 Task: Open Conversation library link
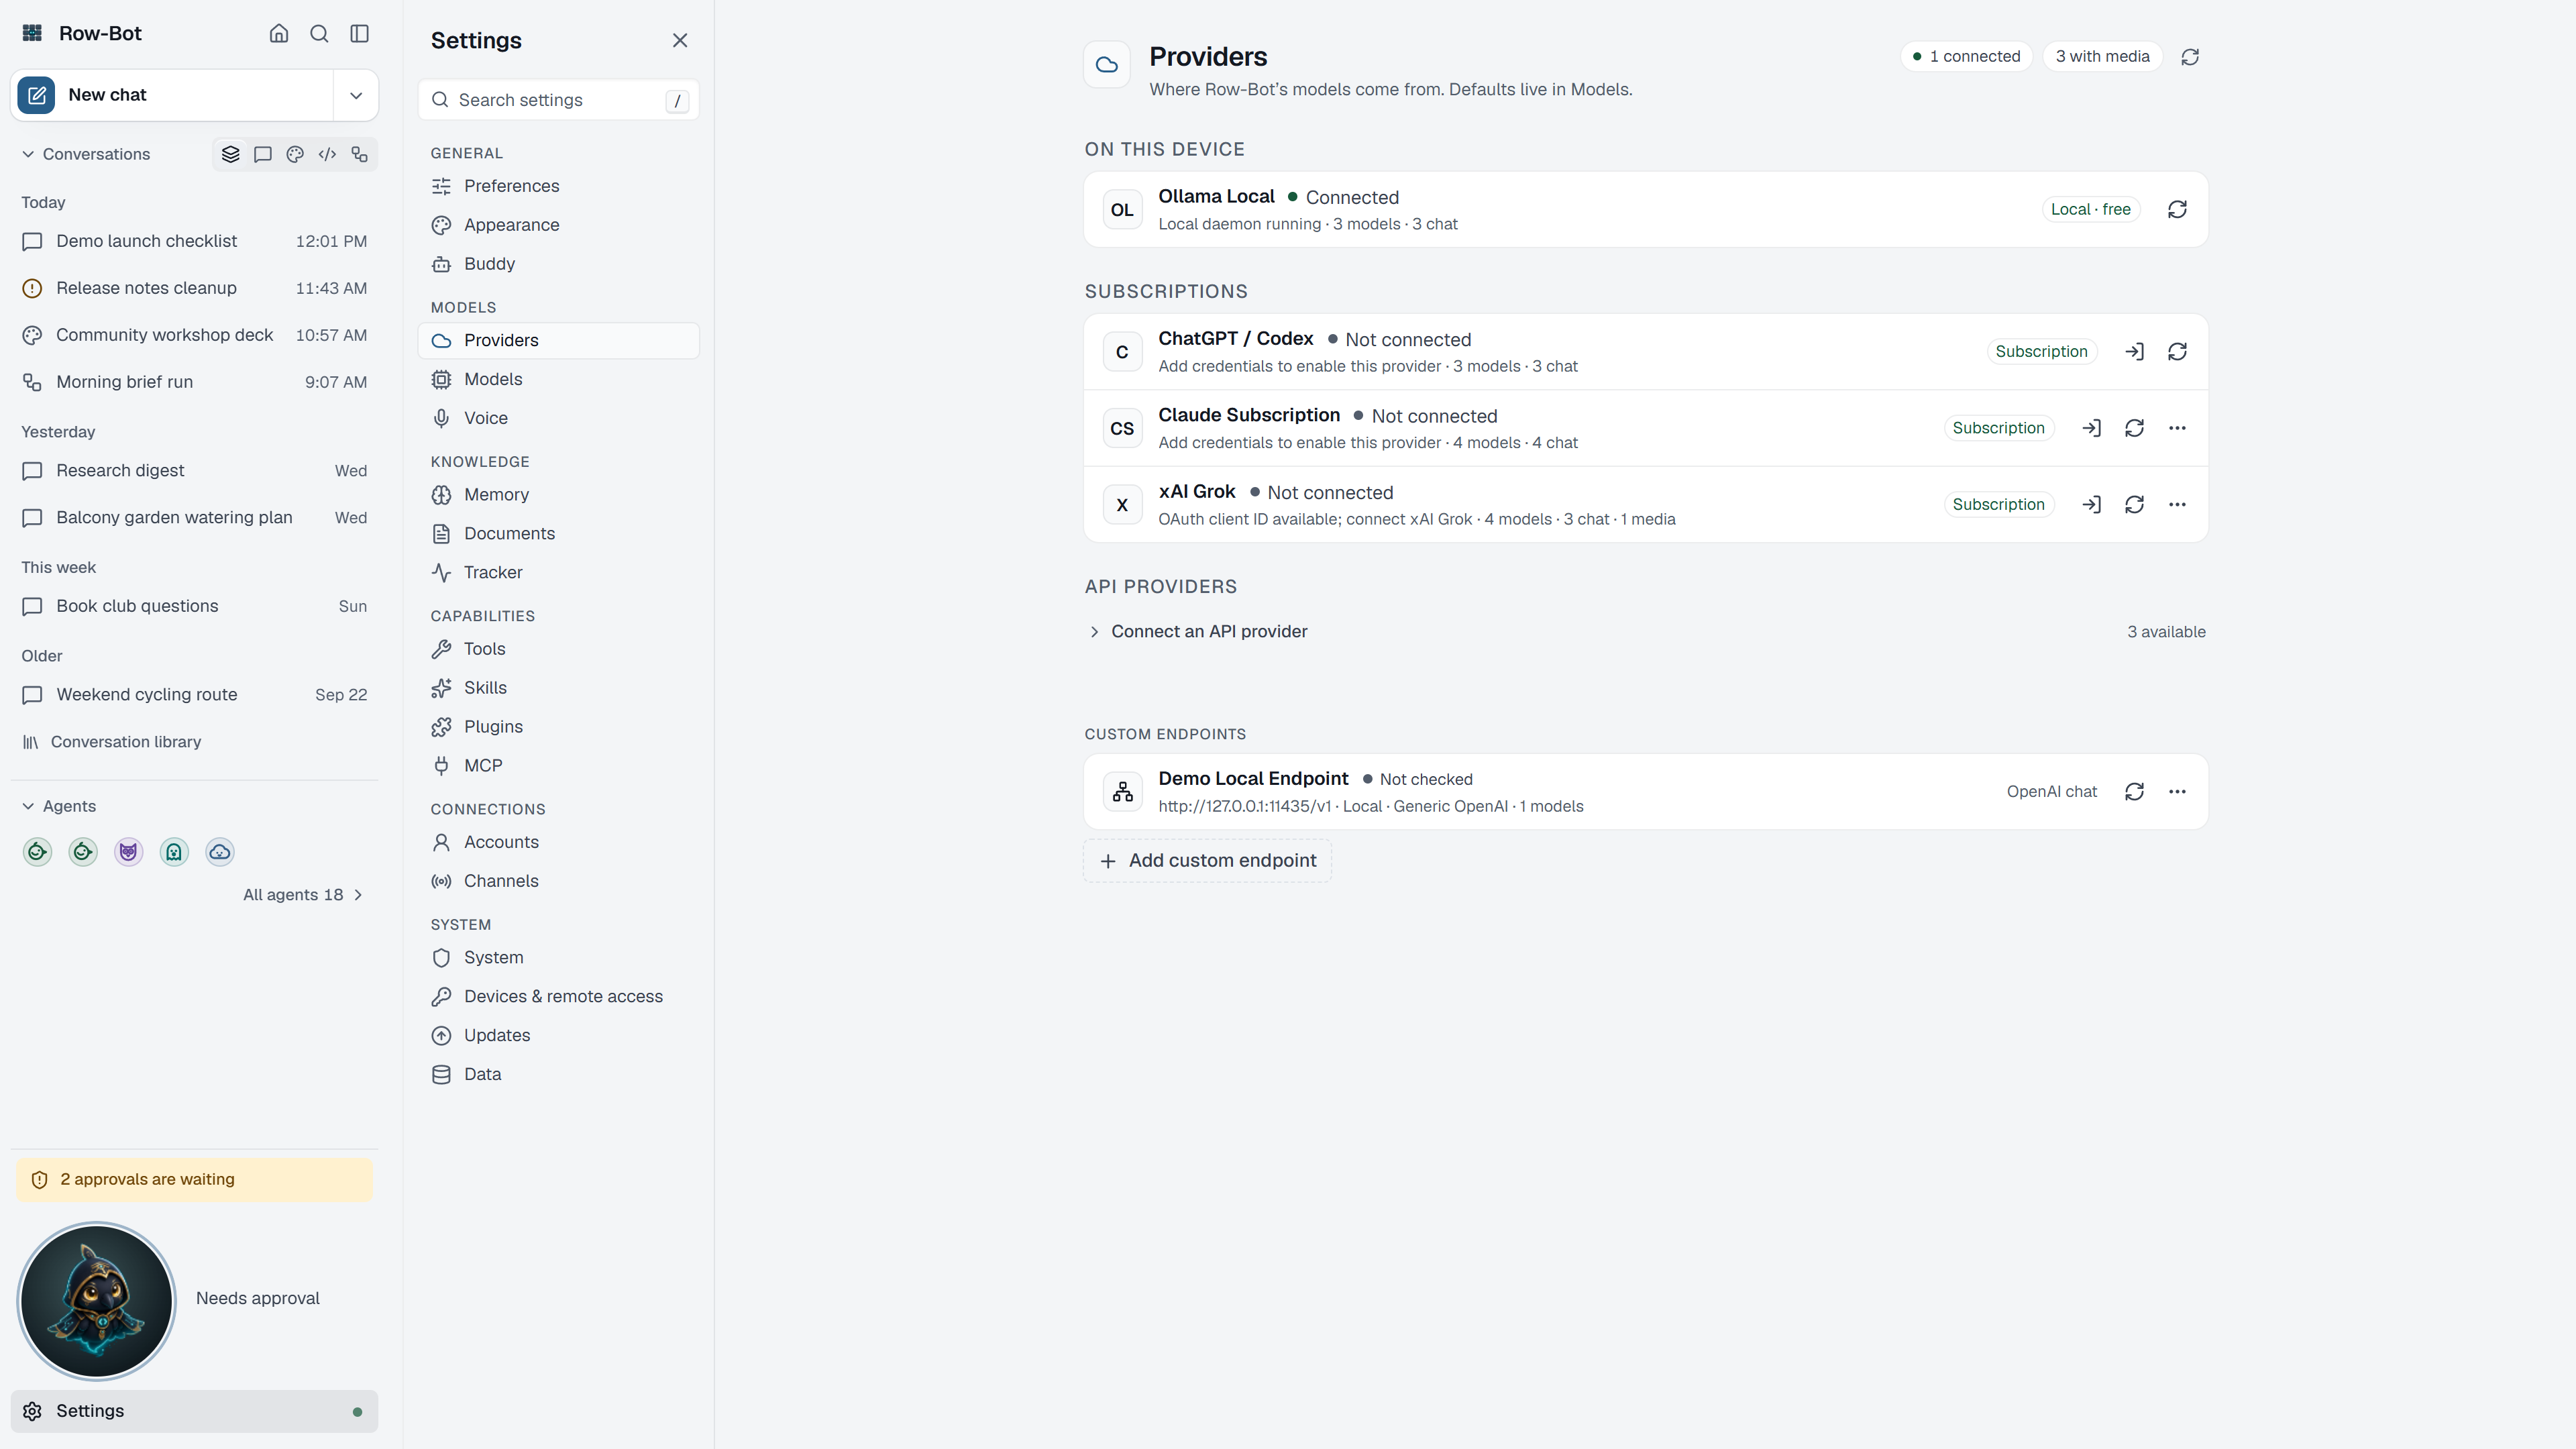coord(112,742)
